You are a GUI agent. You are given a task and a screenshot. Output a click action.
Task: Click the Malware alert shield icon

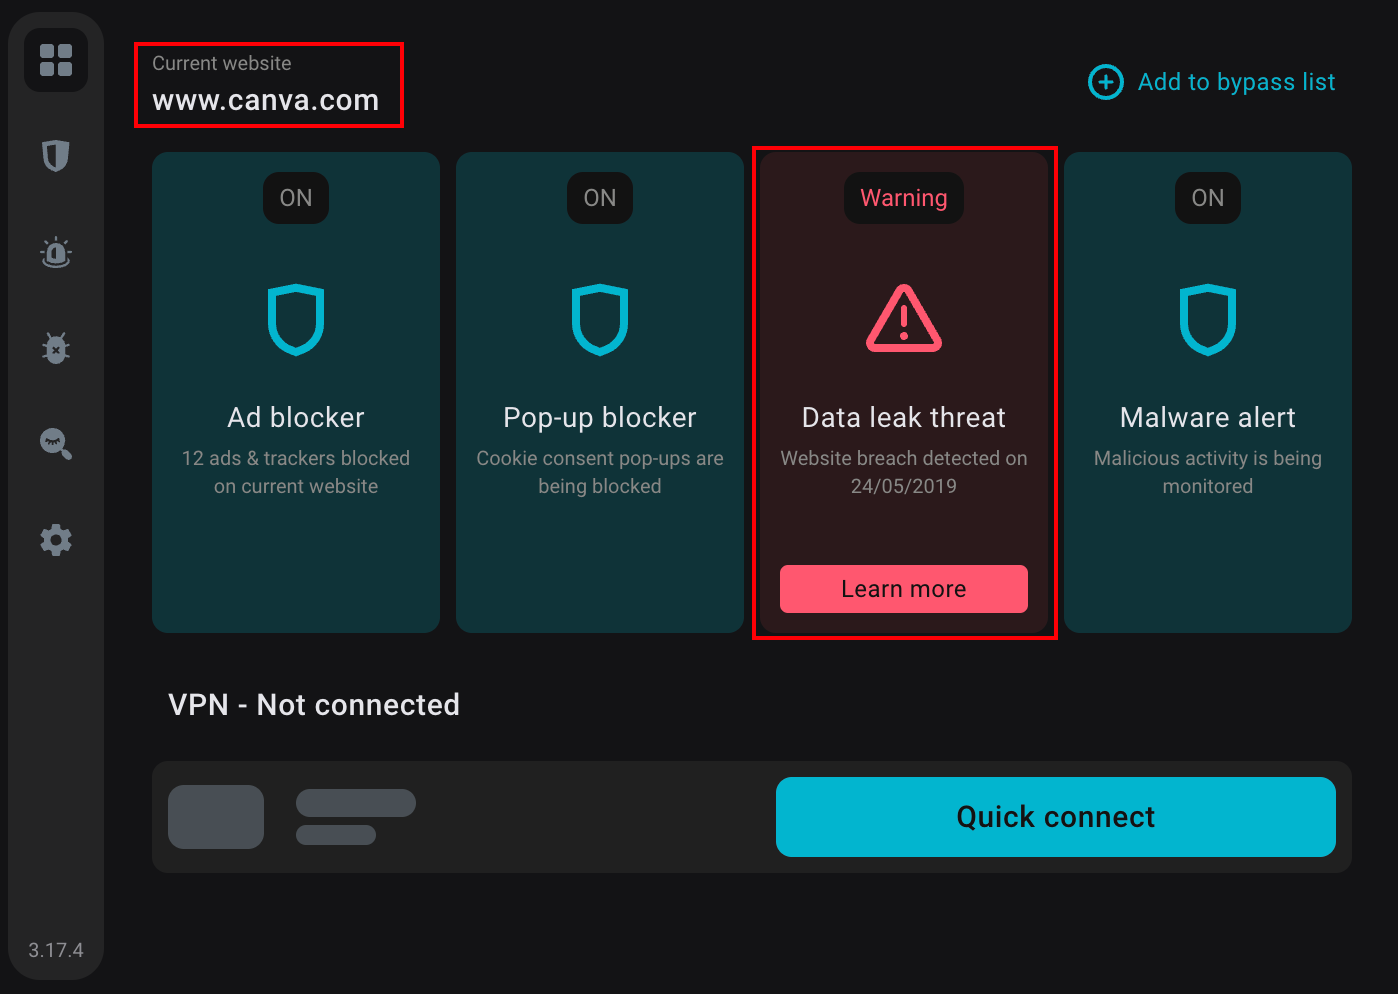(1208, 320)
